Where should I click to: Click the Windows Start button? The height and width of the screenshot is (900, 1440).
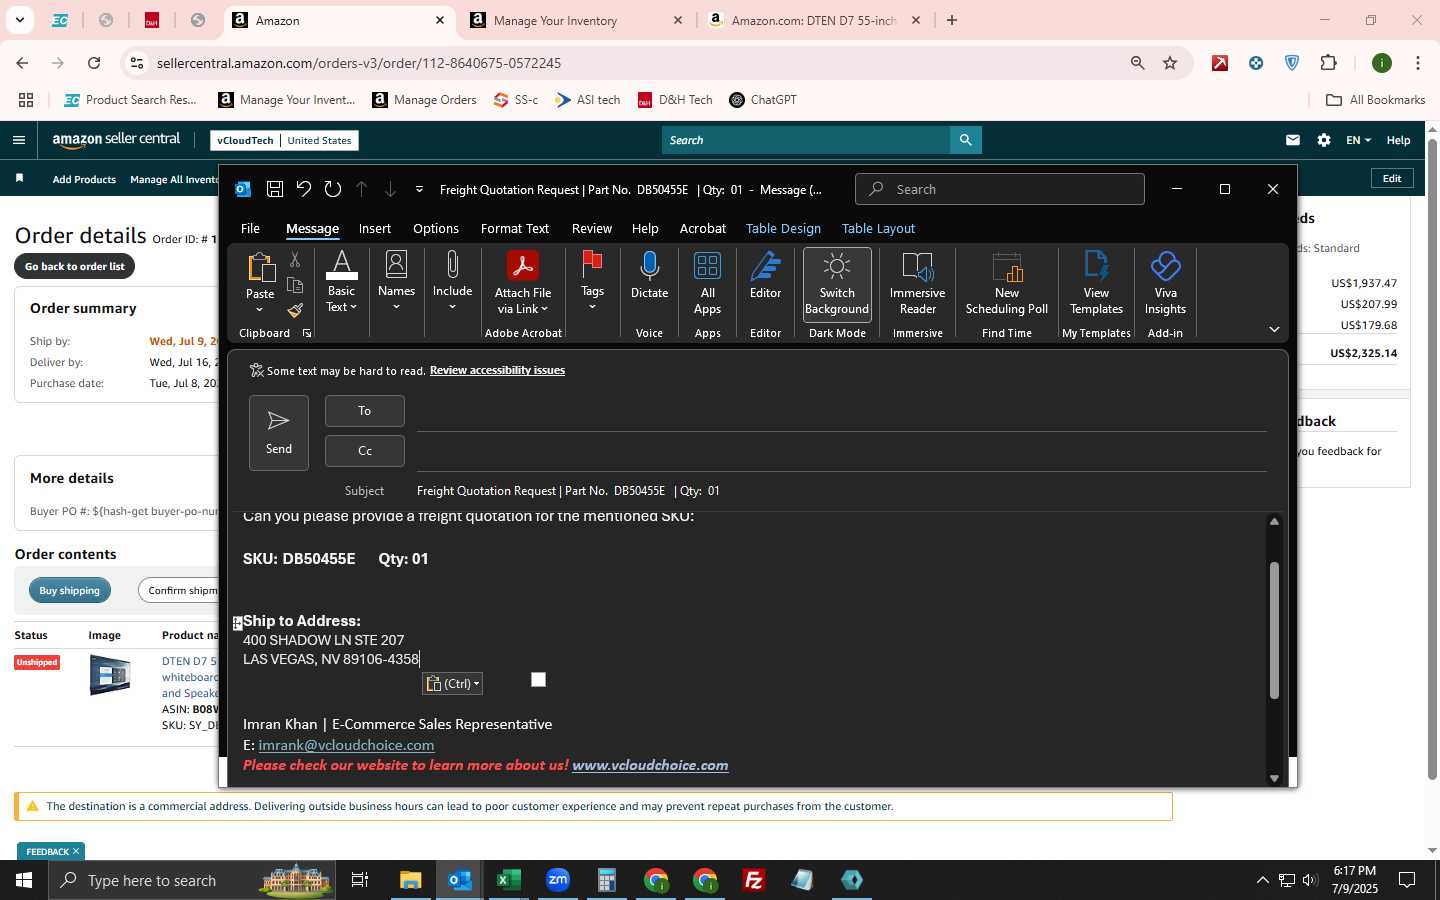point(24,880)
